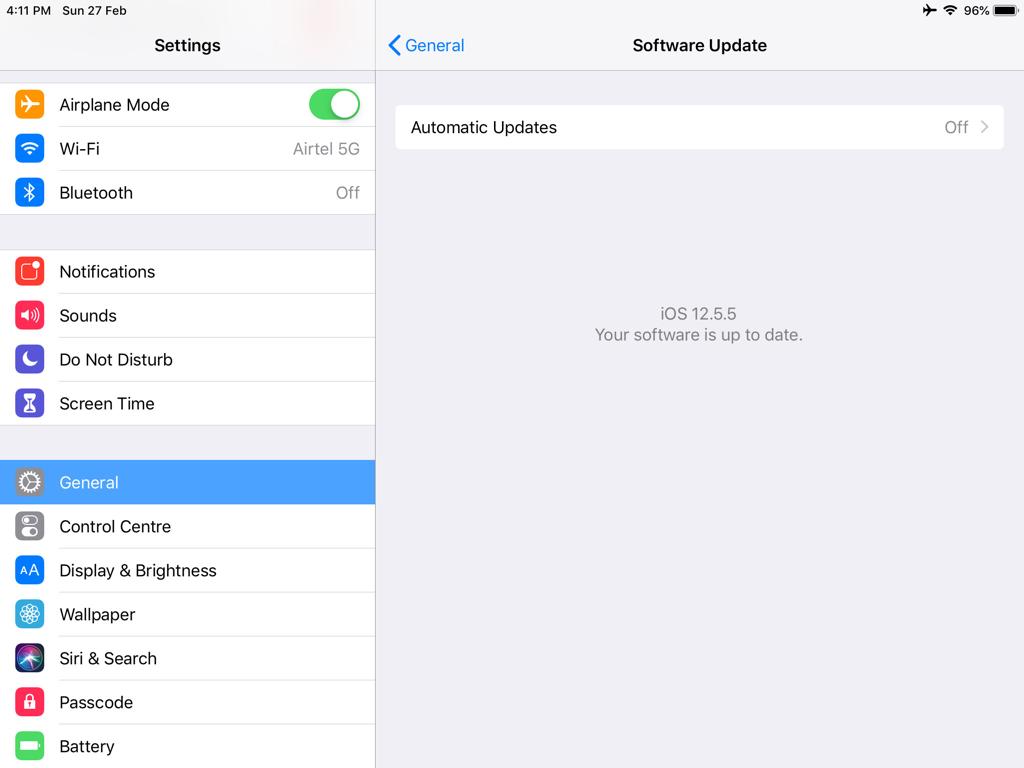Select General in the settings sidebar

pos(187,482)
